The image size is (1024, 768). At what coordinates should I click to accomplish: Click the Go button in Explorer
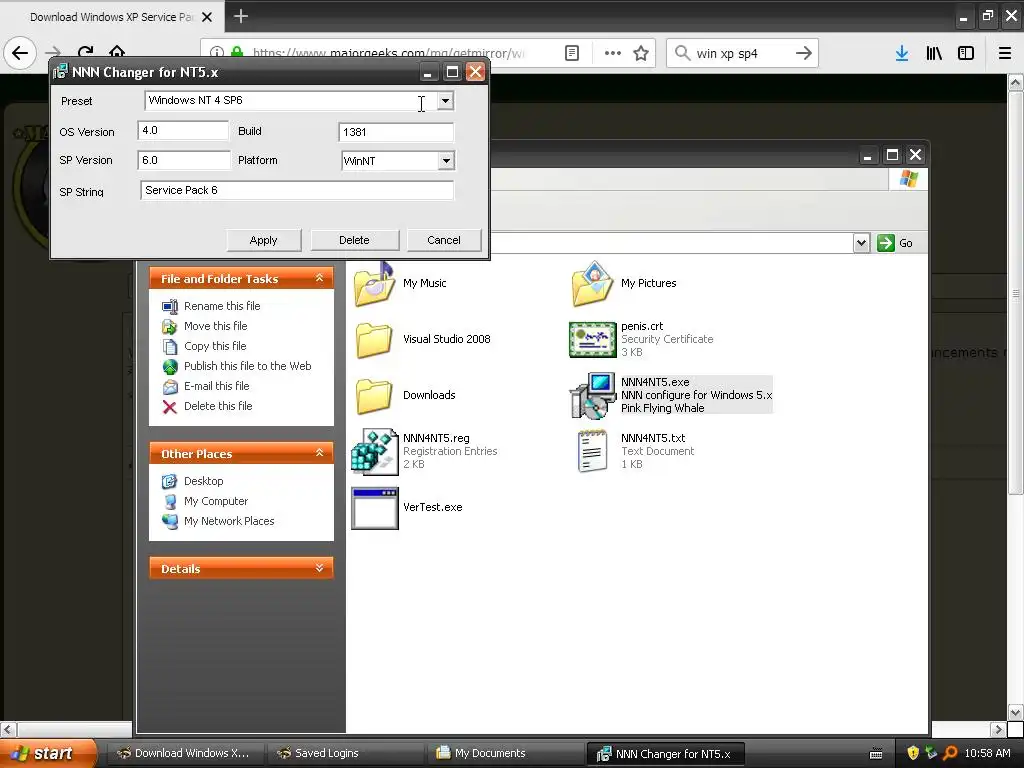click(895, 243)
